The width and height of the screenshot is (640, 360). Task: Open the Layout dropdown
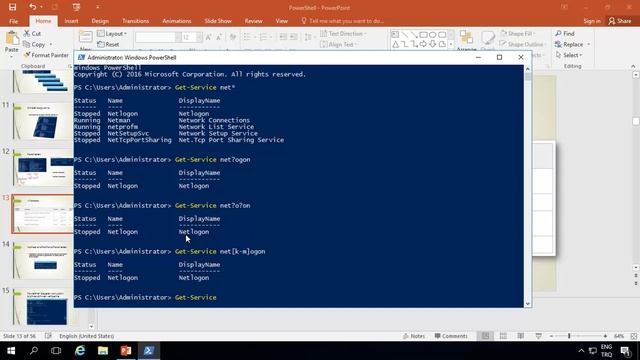tap(112, 33)
